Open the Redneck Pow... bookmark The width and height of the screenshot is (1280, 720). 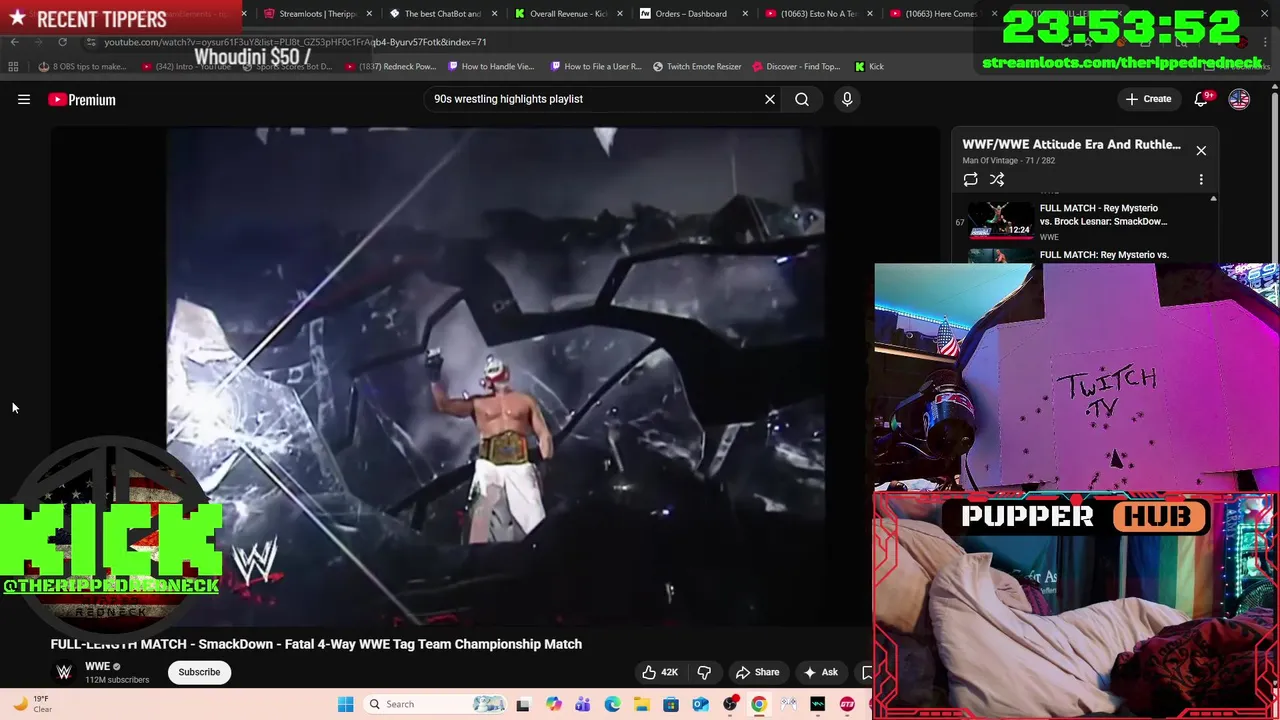coord(392,67)
